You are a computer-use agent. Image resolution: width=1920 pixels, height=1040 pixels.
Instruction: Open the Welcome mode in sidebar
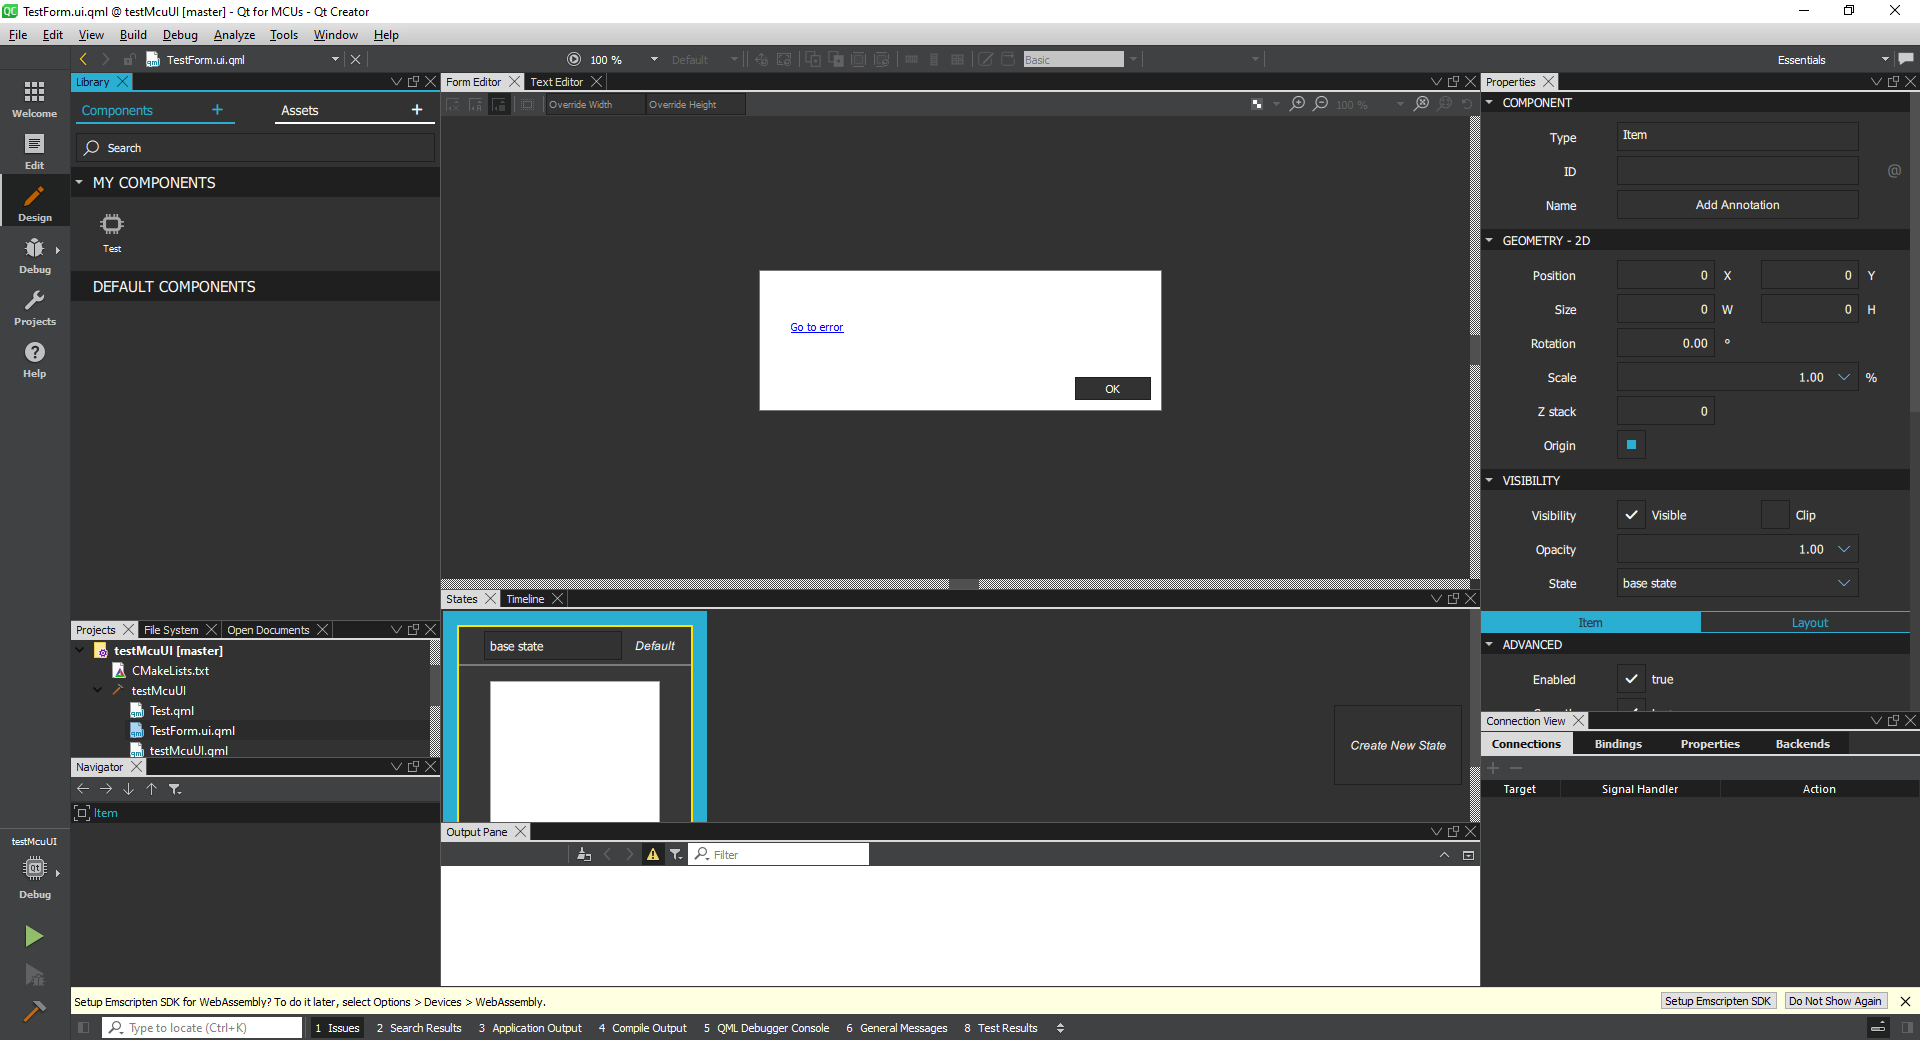(34, 99)
